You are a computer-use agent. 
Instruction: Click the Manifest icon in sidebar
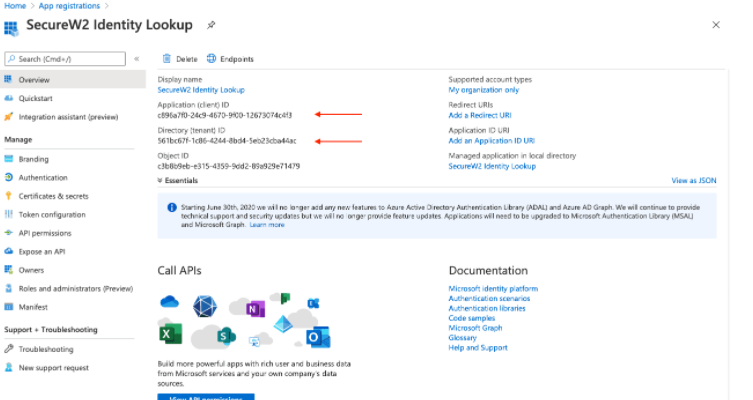tap(8, 307)
